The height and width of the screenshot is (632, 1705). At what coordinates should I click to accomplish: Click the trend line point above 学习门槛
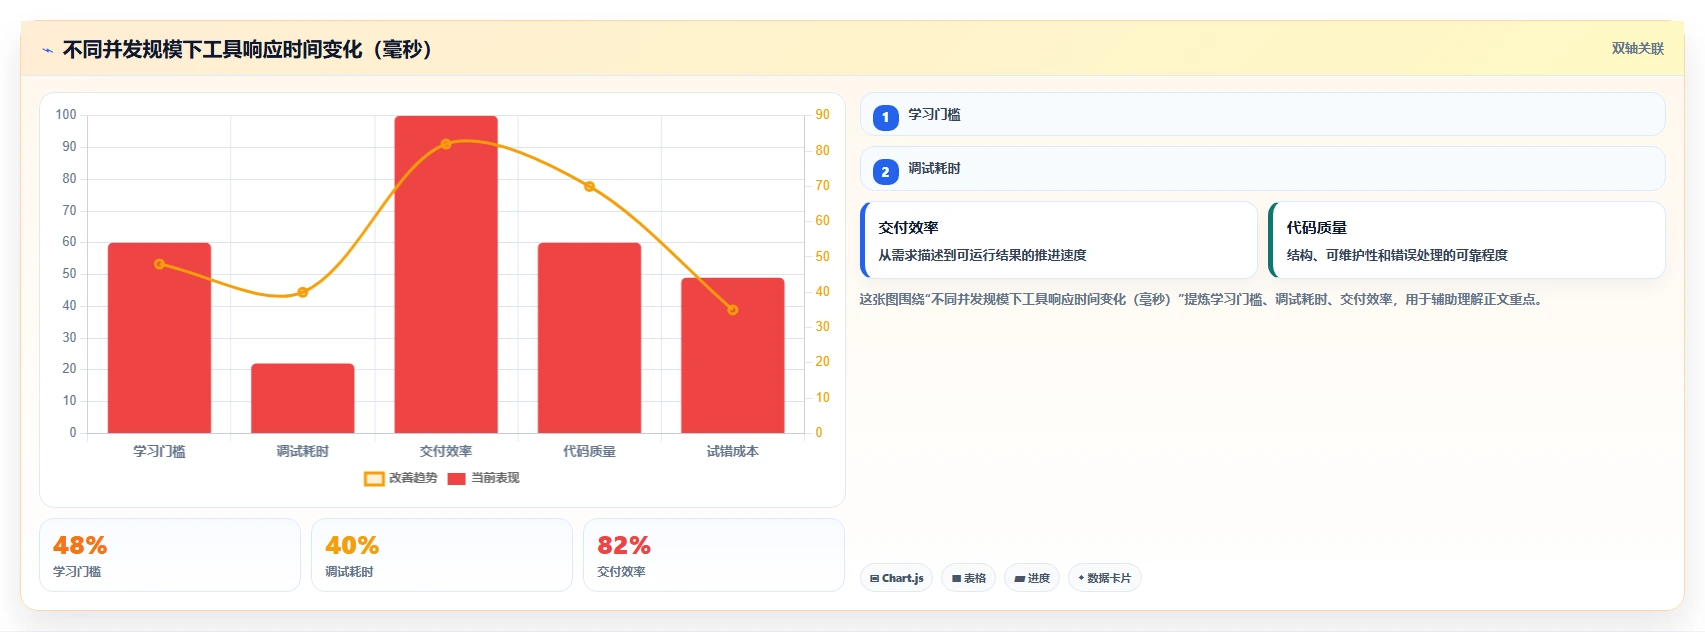(159, 264)
